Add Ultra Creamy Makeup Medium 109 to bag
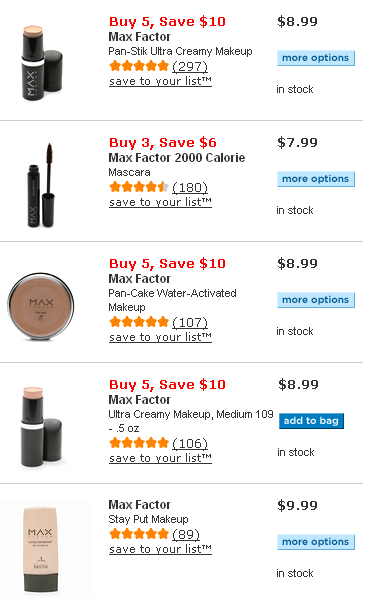Viewport: 370px width, 603px height. tap(311, 421)
